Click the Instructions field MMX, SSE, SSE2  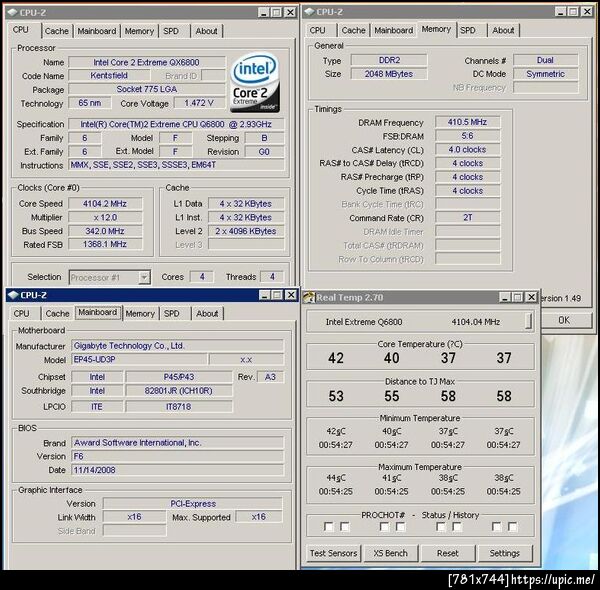tap(176, 165)
